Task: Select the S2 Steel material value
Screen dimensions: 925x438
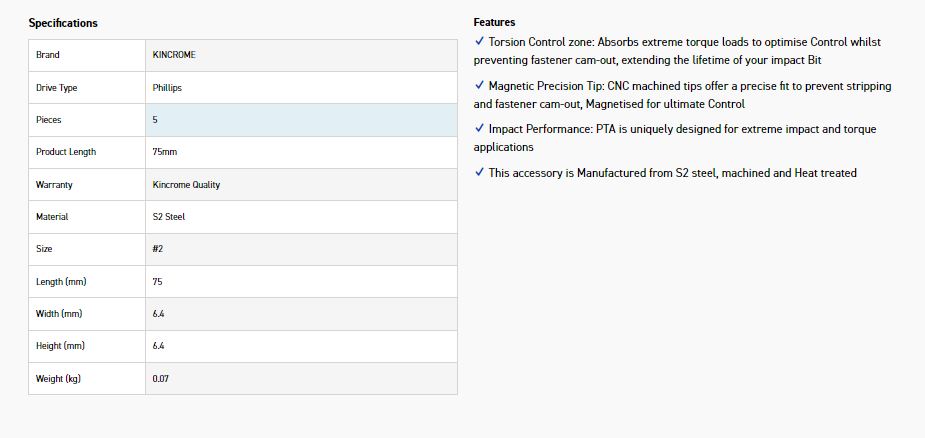Action: click(x=168, y=217)
